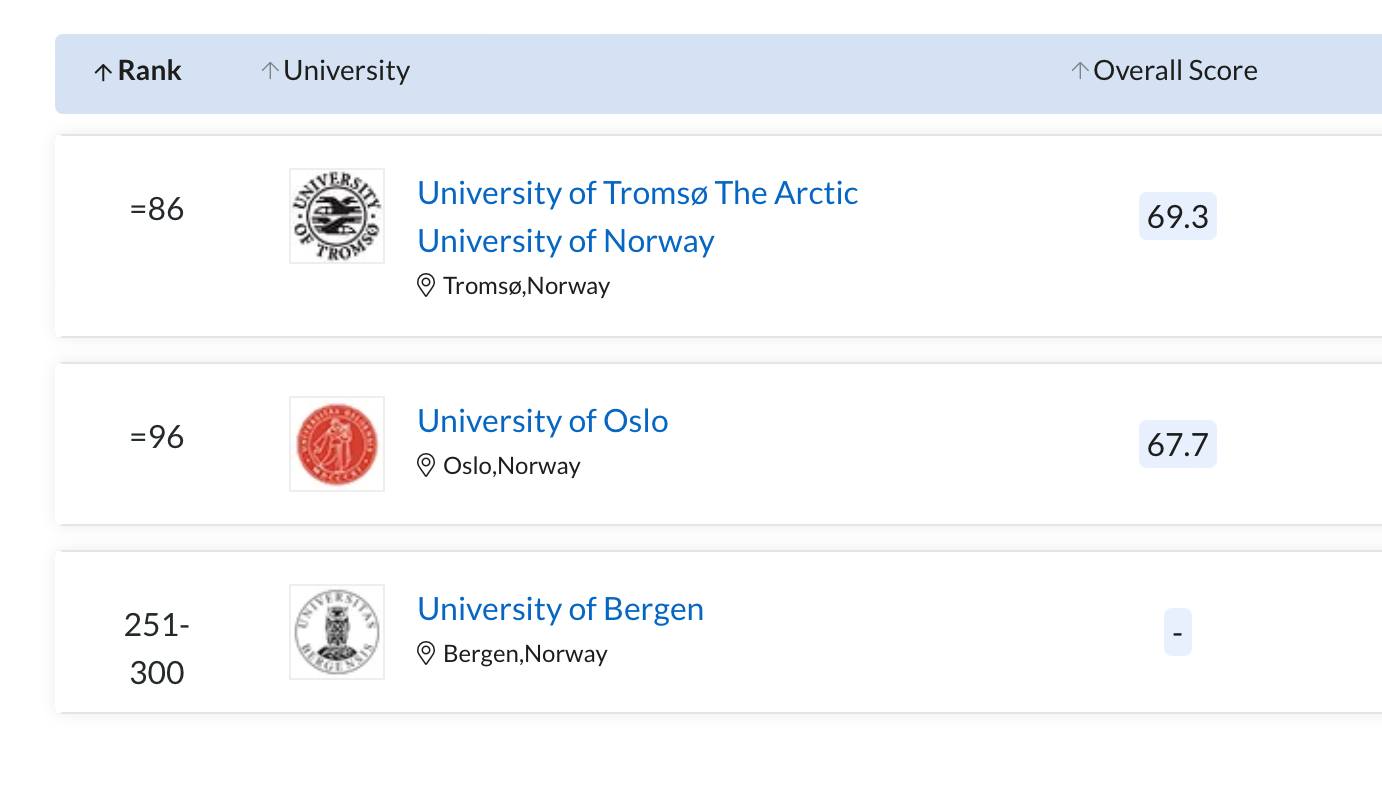Select the 69.3 overall score badge
The image size is (1382, 794).
click(x=1178, y=216)
